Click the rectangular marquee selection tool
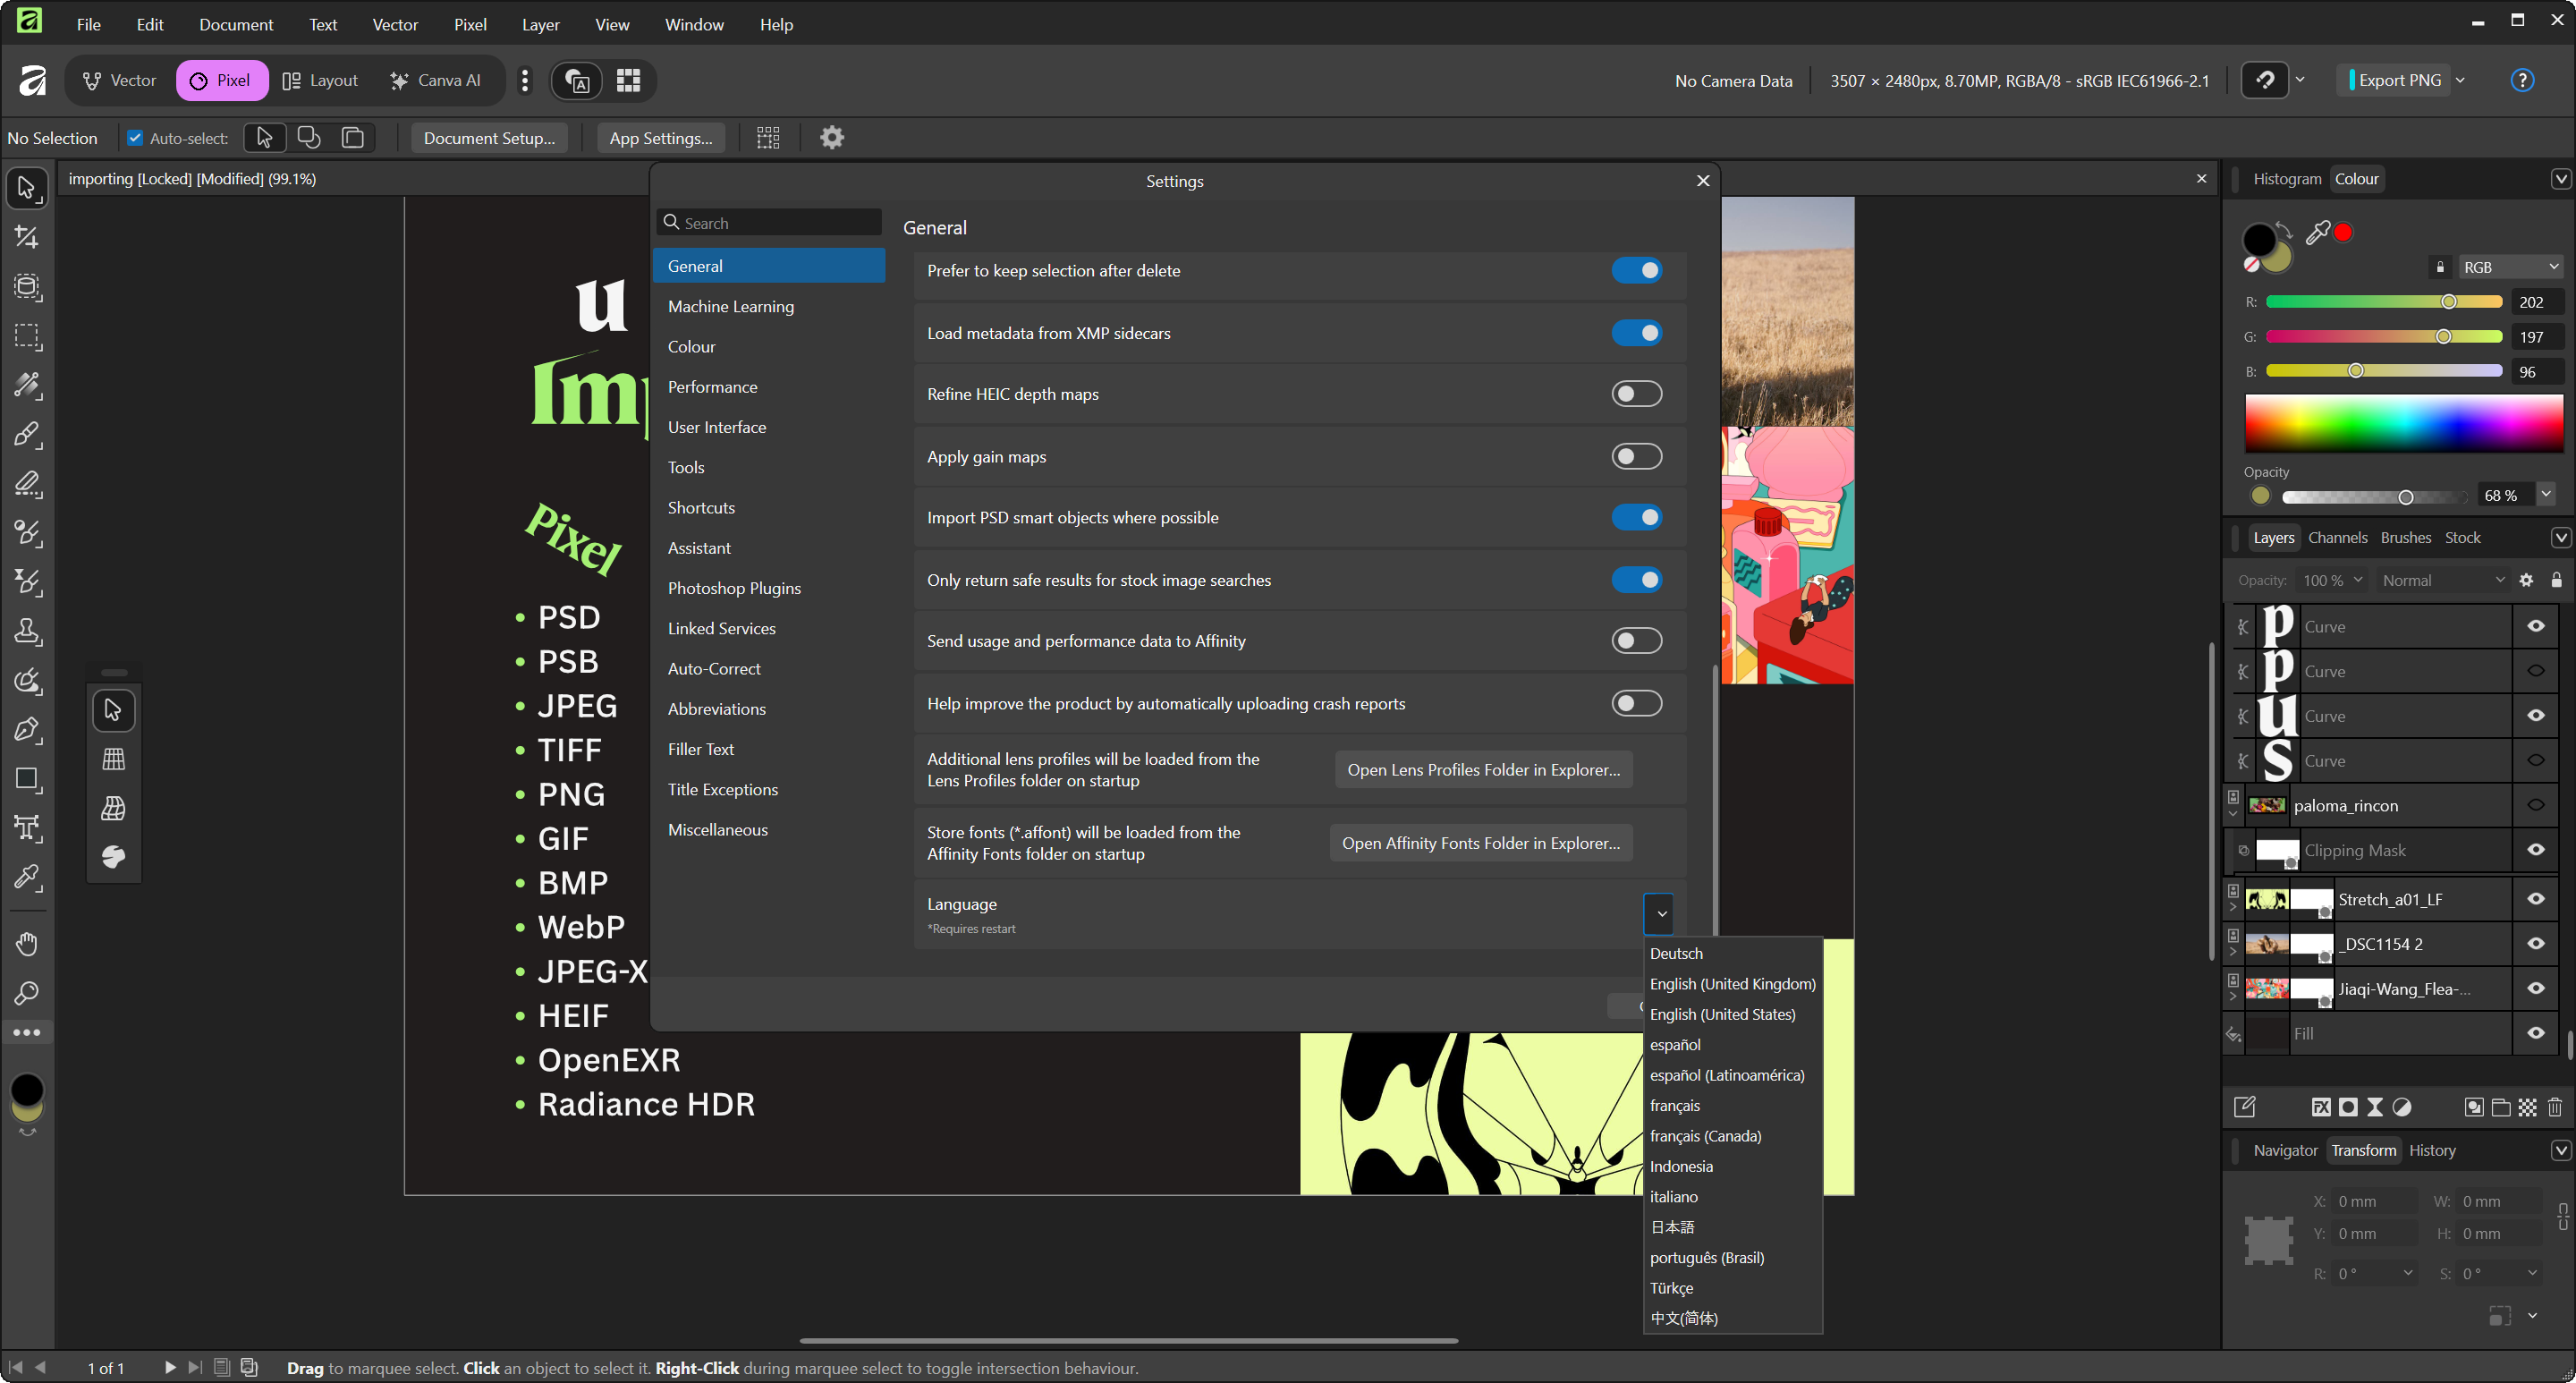2576x1383 pixels. pyautogui.click(x=27, y=336)
